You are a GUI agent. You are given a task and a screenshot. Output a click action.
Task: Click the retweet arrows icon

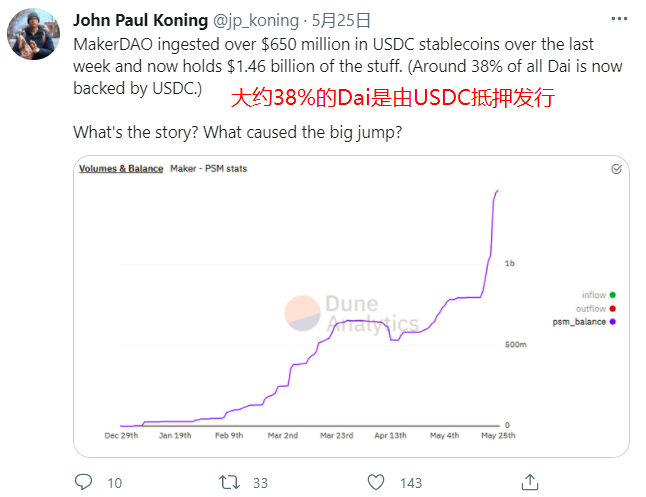pyautogui.click(x=229, y=482)
